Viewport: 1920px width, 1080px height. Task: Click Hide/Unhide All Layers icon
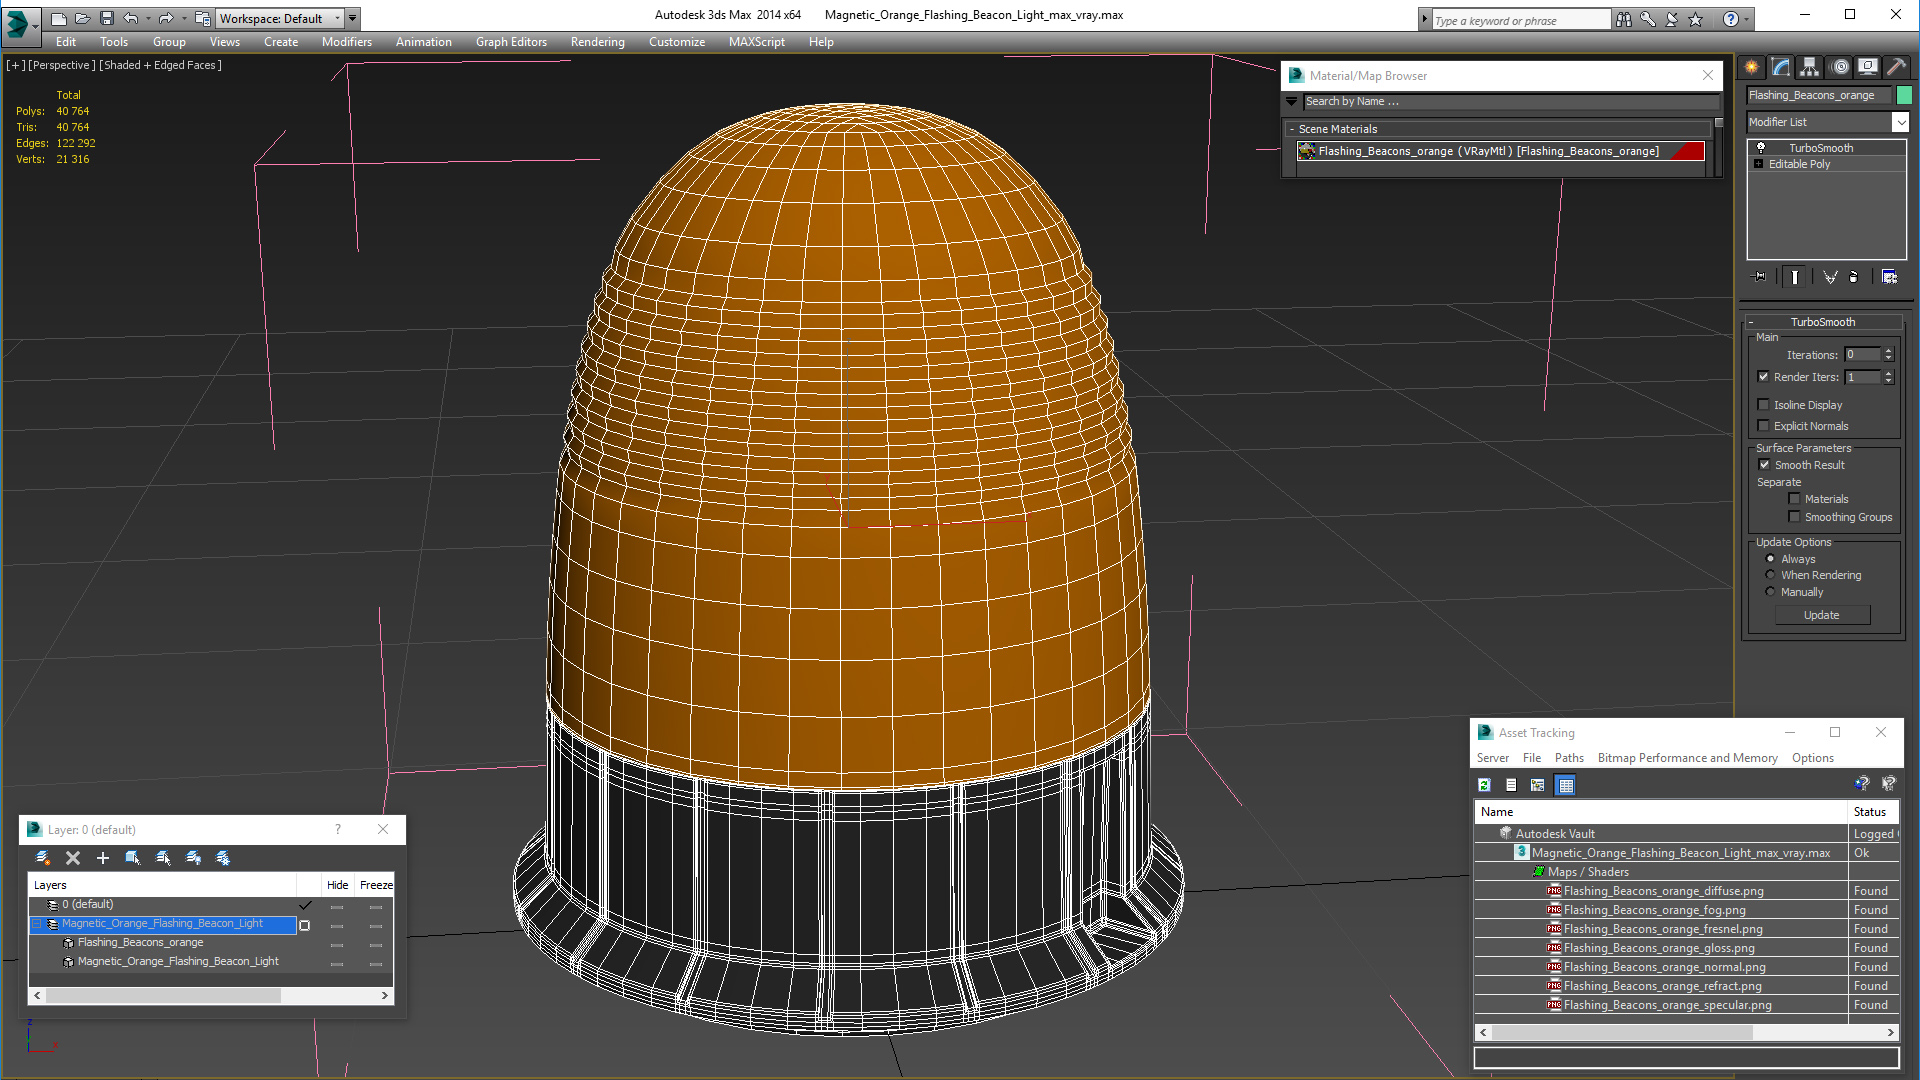tap(193, 858)
